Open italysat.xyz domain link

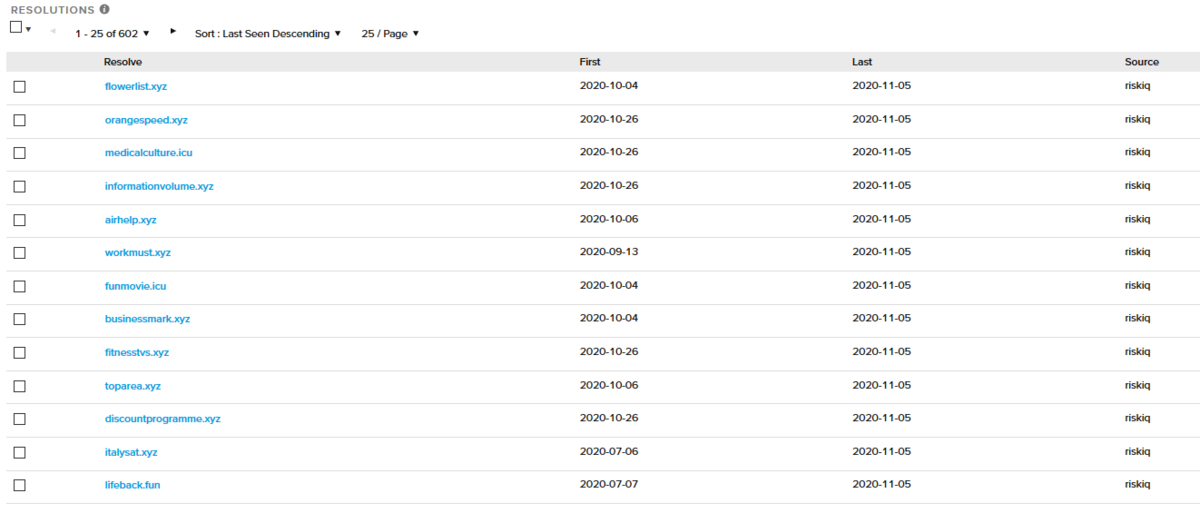(x=131, y=452)
